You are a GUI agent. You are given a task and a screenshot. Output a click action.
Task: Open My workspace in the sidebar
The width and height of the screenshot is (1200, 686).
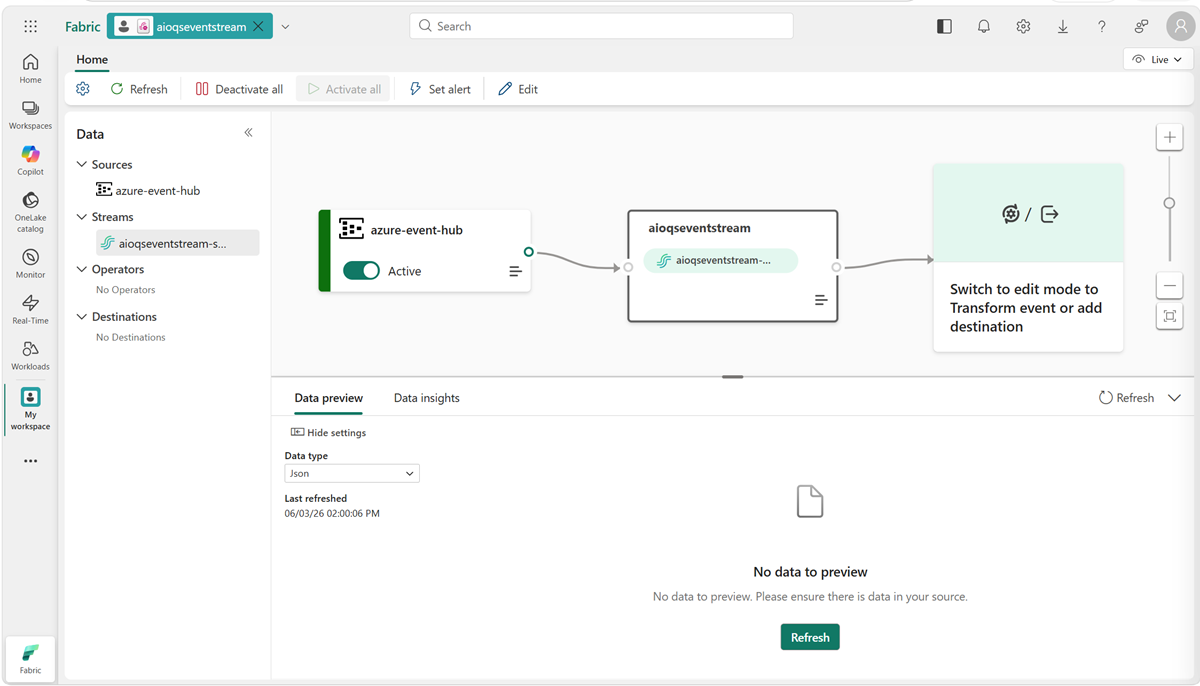click(31, 410)
